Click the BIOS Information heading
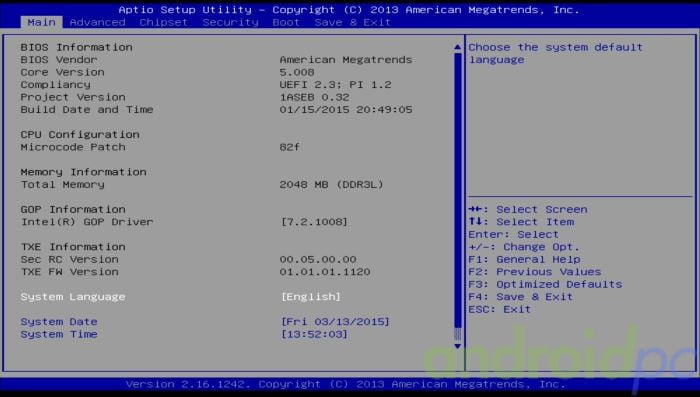Viewport: 700px width, 397px height. [76, 47]
